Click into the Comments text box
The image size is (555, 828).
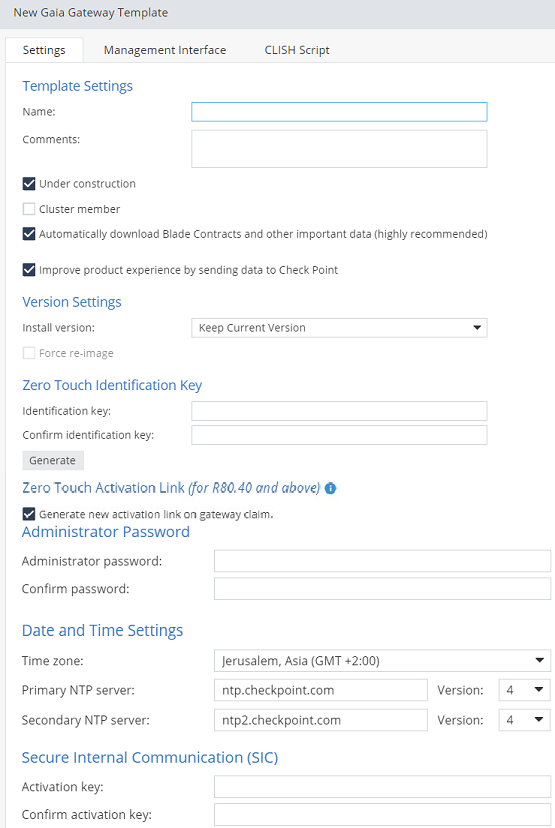coord(339,149)
